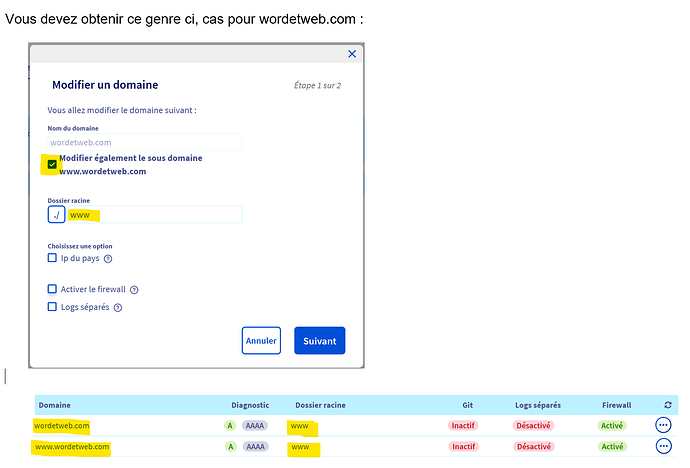This screenshot has height=468, width=690.
Task: Click the AAAA diagnostic badge for www.wordetweb.com
Action: [255, 446]
